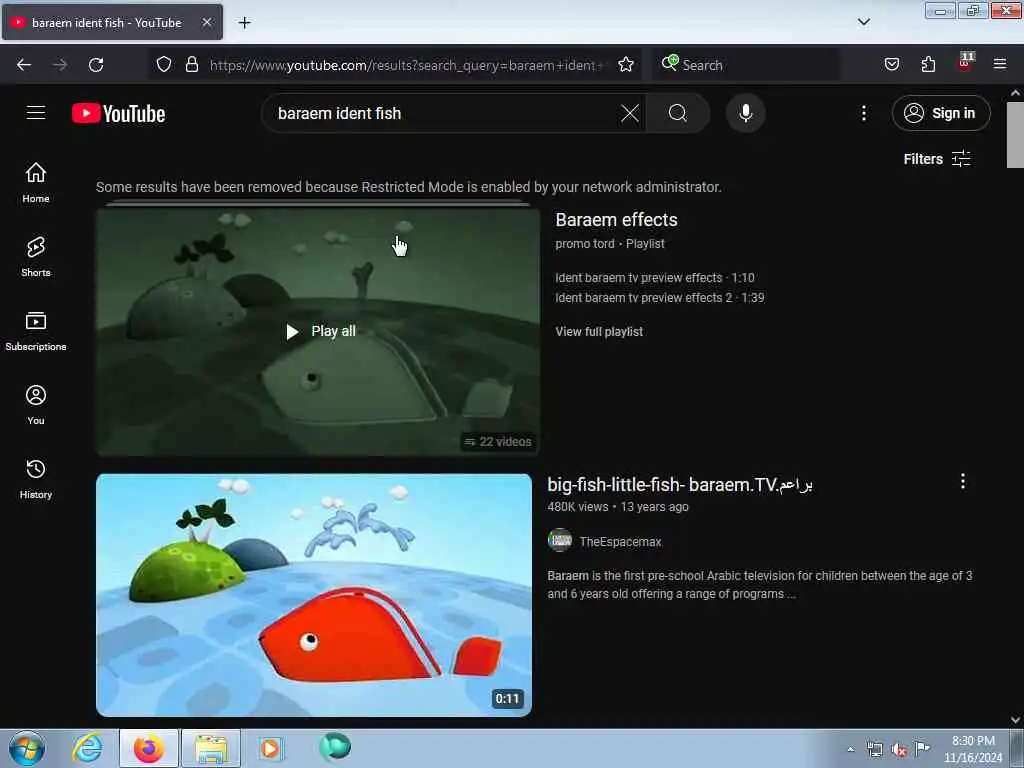Start voice search with microphone icon

(745, 114)
